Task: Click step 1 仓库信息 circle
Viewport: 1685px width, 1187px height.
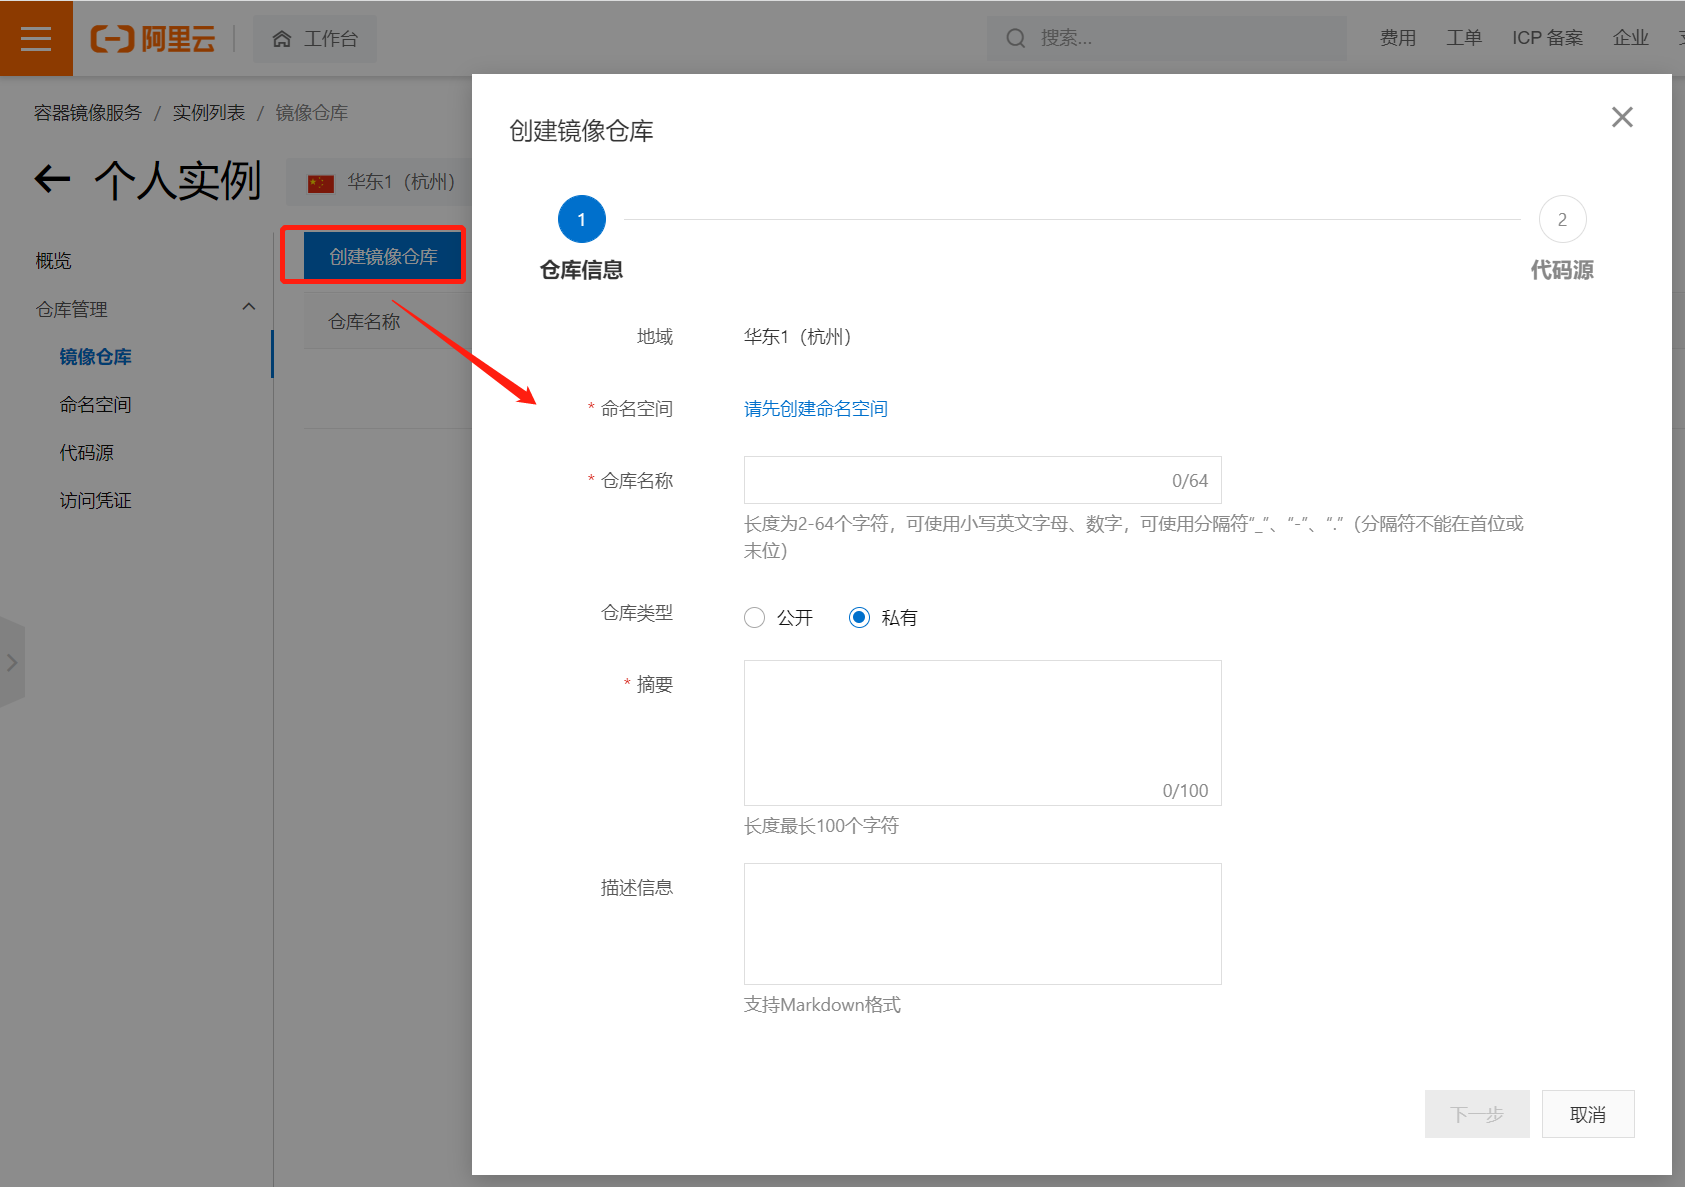Action: (x=582, y=219)
